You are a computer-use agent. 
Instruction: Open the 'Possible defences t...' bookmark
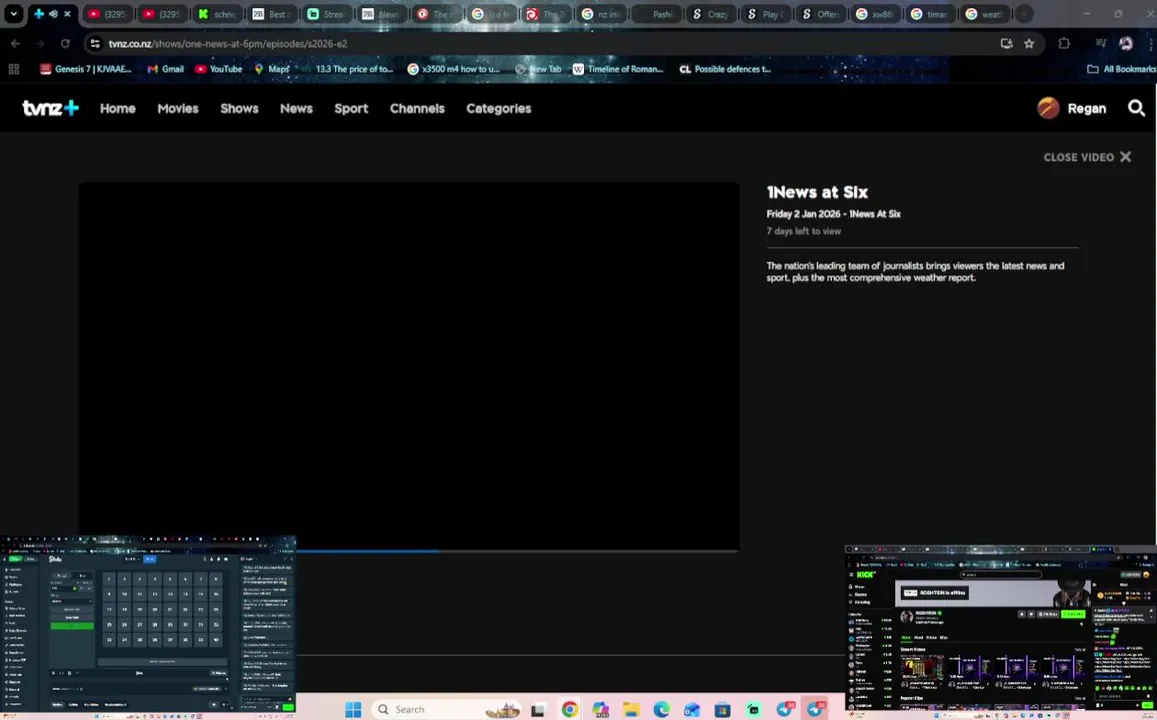(725, 69)
